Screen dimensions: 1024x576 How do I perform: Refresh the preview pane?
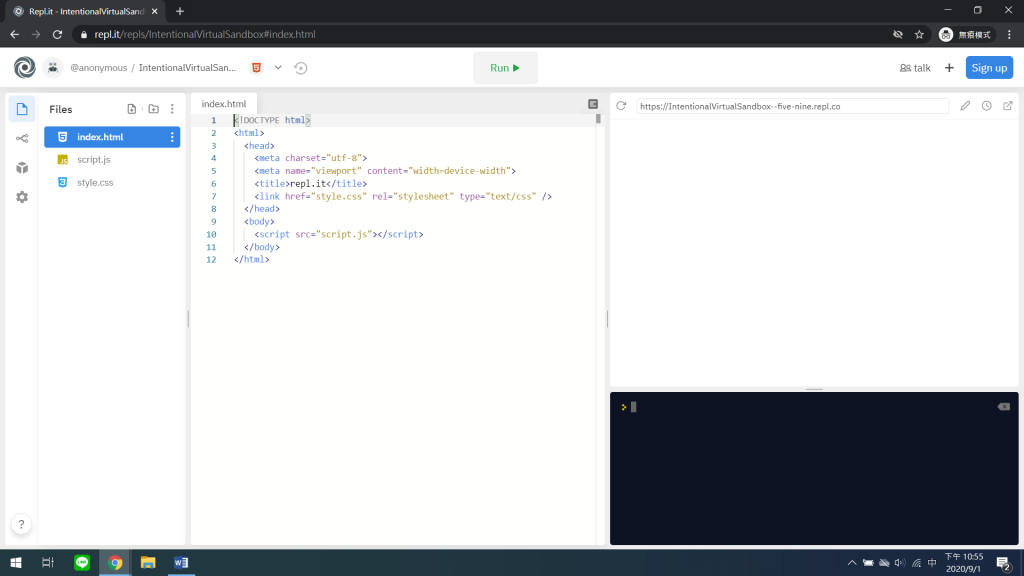click(621, 106)
